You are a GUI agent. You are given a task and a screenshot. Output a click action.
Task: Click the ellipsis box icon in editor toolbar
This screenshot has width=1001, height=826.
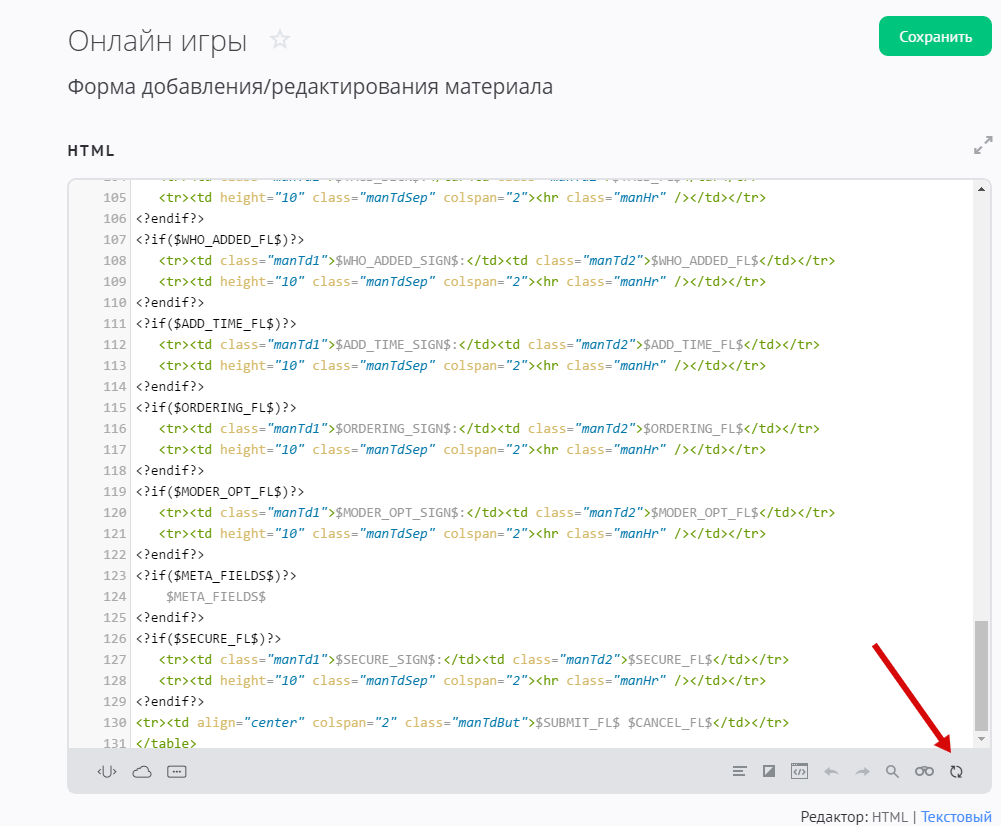coord(177,771)
